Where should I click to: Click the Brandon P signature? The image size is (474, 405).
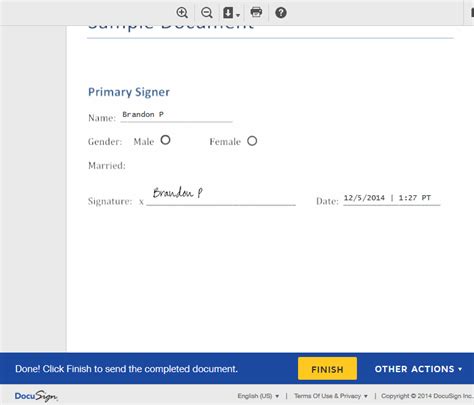pos(178,193)
